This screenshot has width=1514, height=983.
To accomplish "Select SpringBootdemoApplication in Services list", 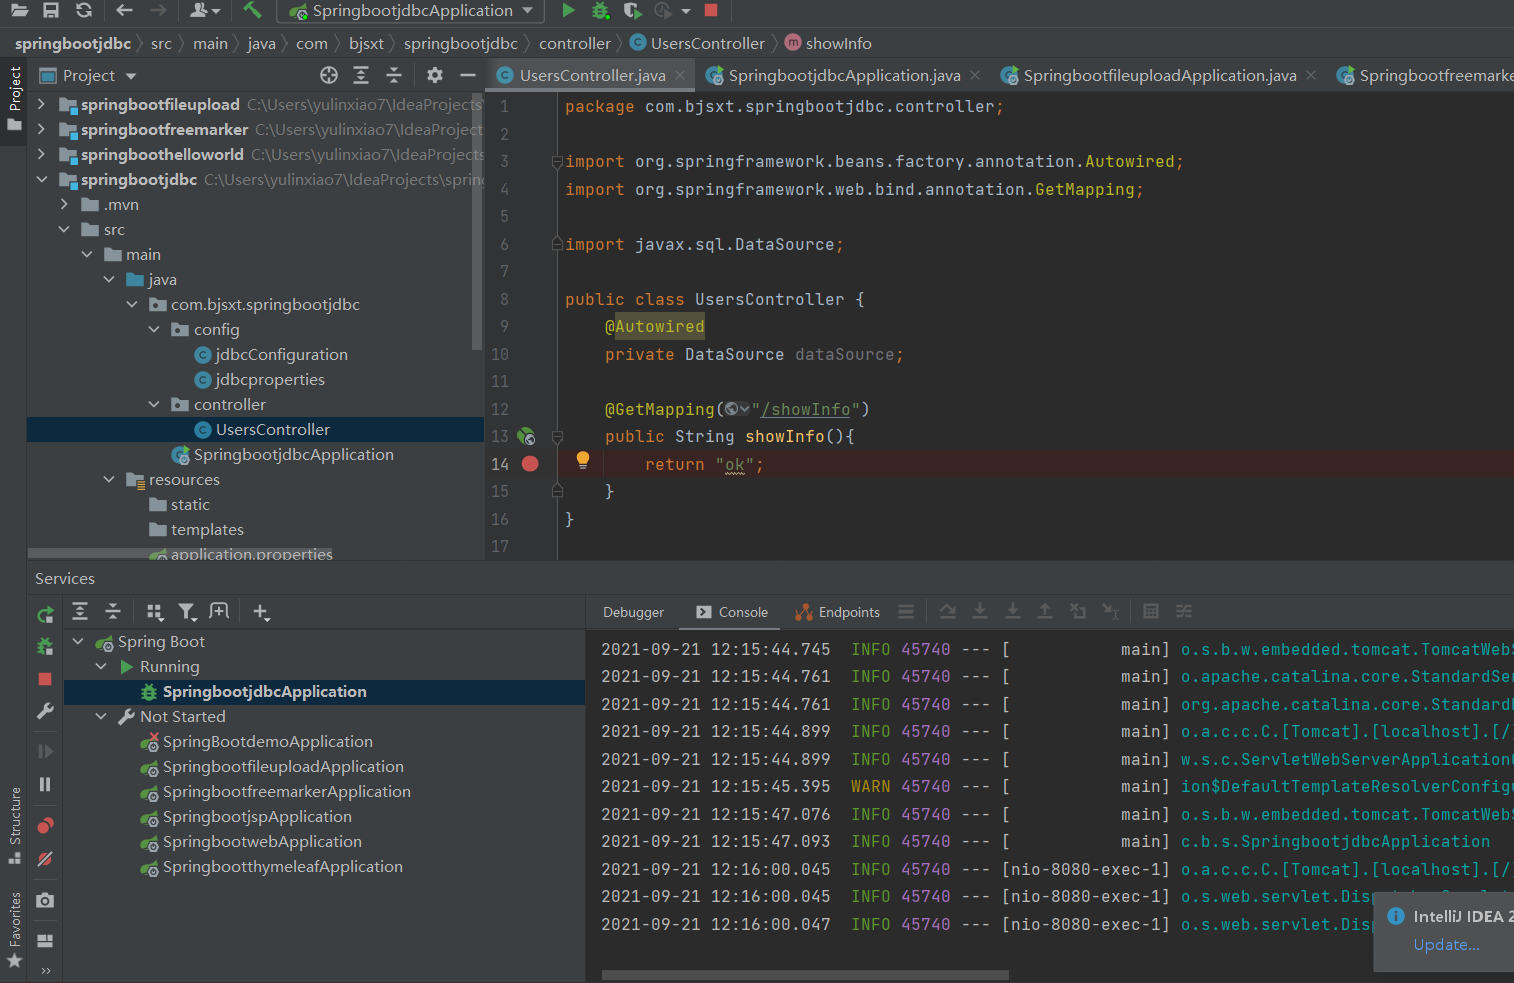I will click(268, 741).
